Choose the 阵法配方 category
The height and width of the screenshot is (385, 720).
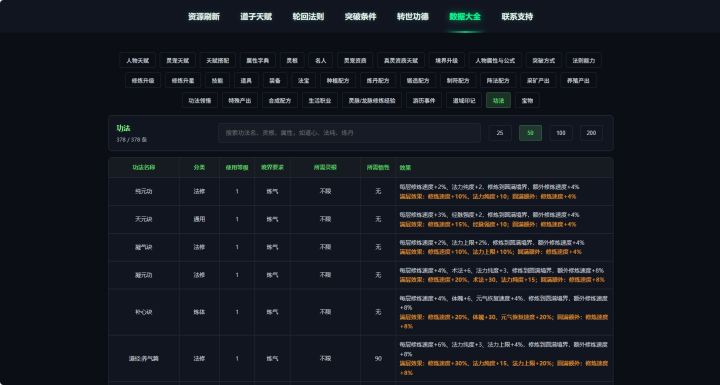(498, 80)
